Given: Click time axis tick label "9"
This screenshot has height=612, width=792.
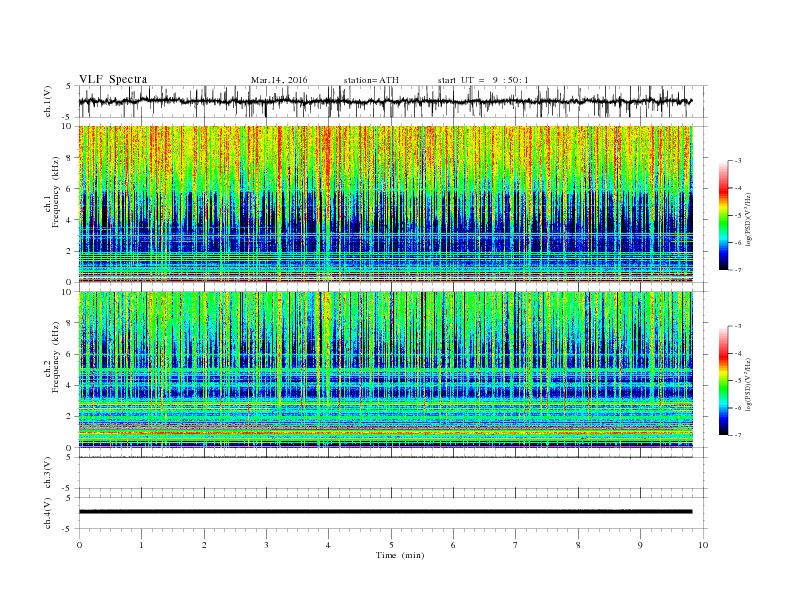Looking at the screenshot, I should click(x=640, y=545).
